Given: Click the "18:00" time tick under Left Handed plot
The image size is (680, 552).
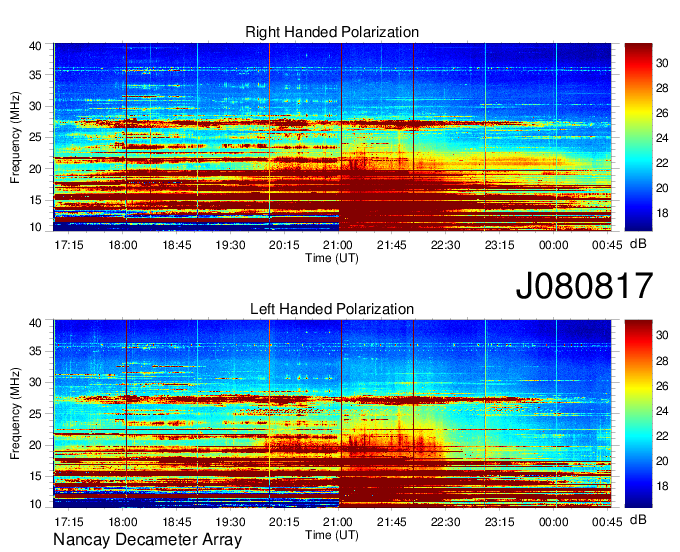Looking at the screenshot, I should pyautogui.click(x=123, y=521).
